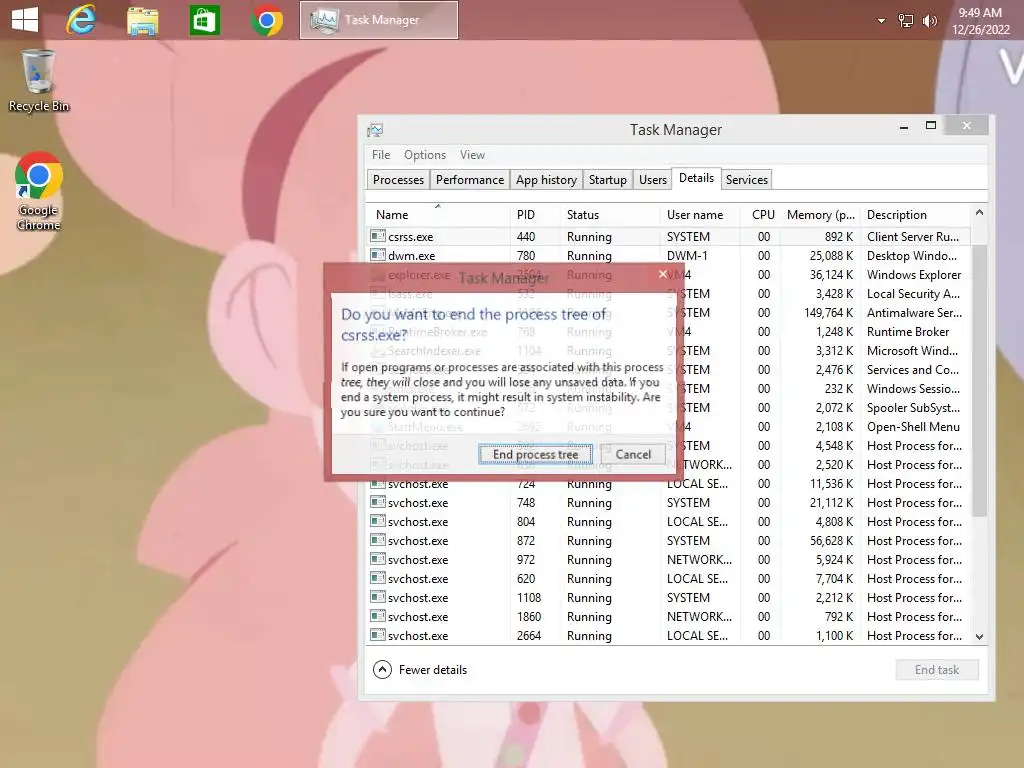Switch to the Users tab
The image size is (1024, 768).
[x=652, y=180]
